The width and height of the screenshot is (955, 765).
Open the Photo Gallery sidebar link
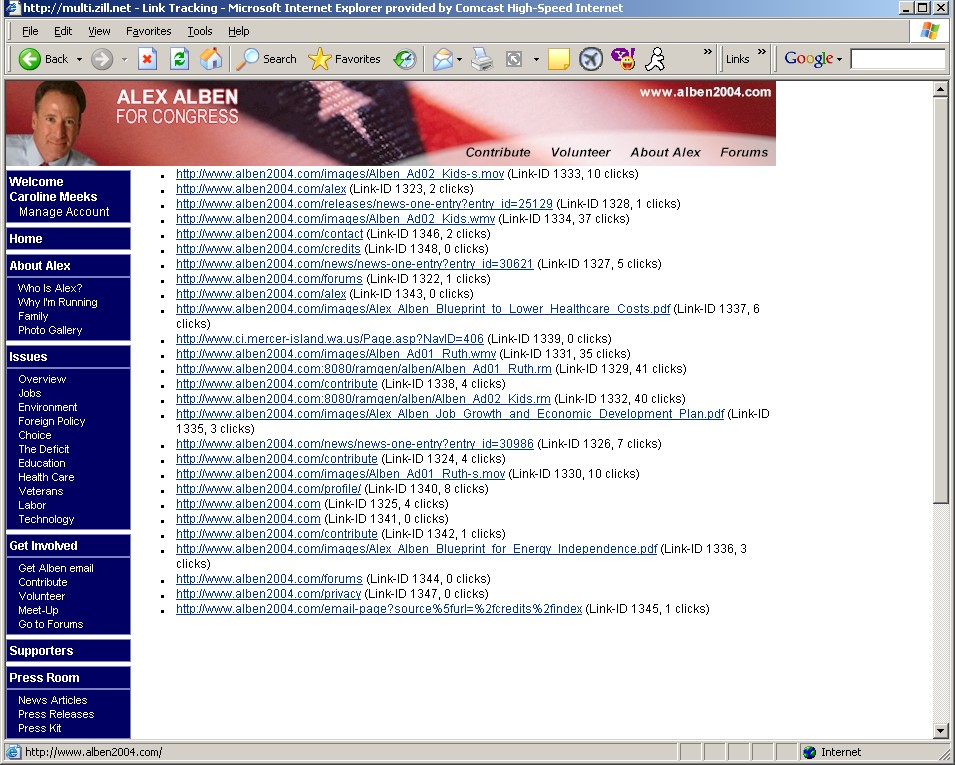tap(48, 330)
